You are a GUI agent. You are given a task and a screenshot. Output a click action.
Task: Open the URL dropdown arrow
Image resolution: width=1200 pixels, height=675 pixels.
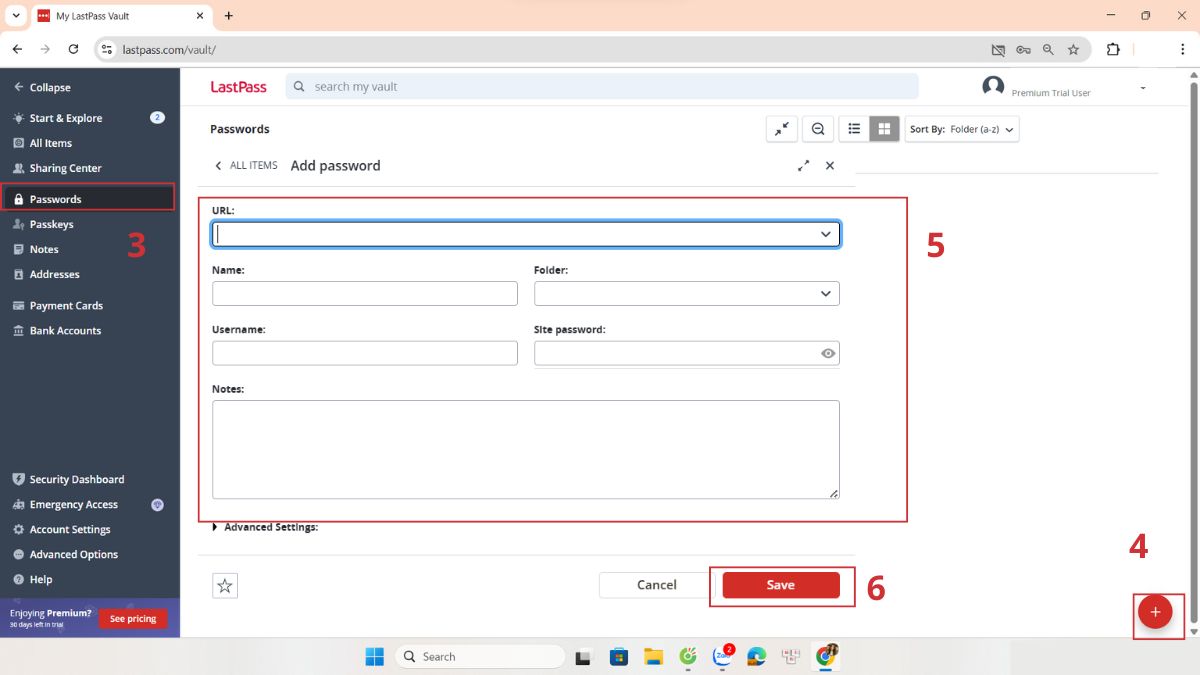[x=826, y=234]
